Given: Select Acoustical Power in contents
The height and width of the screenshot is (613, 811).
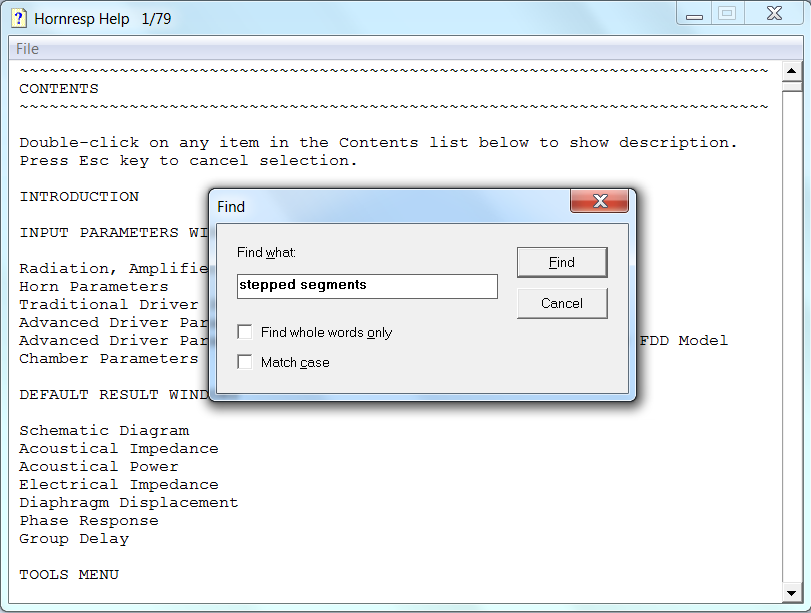Looking at the screenshot, I should coord(99,467).
